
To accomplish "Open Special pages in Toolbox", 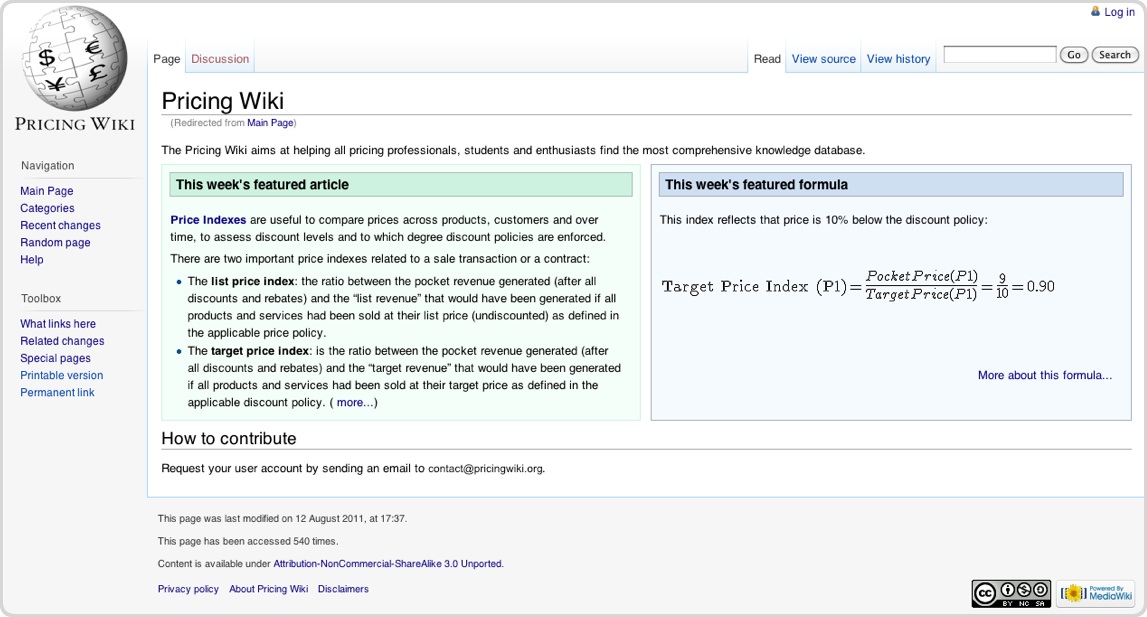I will 56,358.
